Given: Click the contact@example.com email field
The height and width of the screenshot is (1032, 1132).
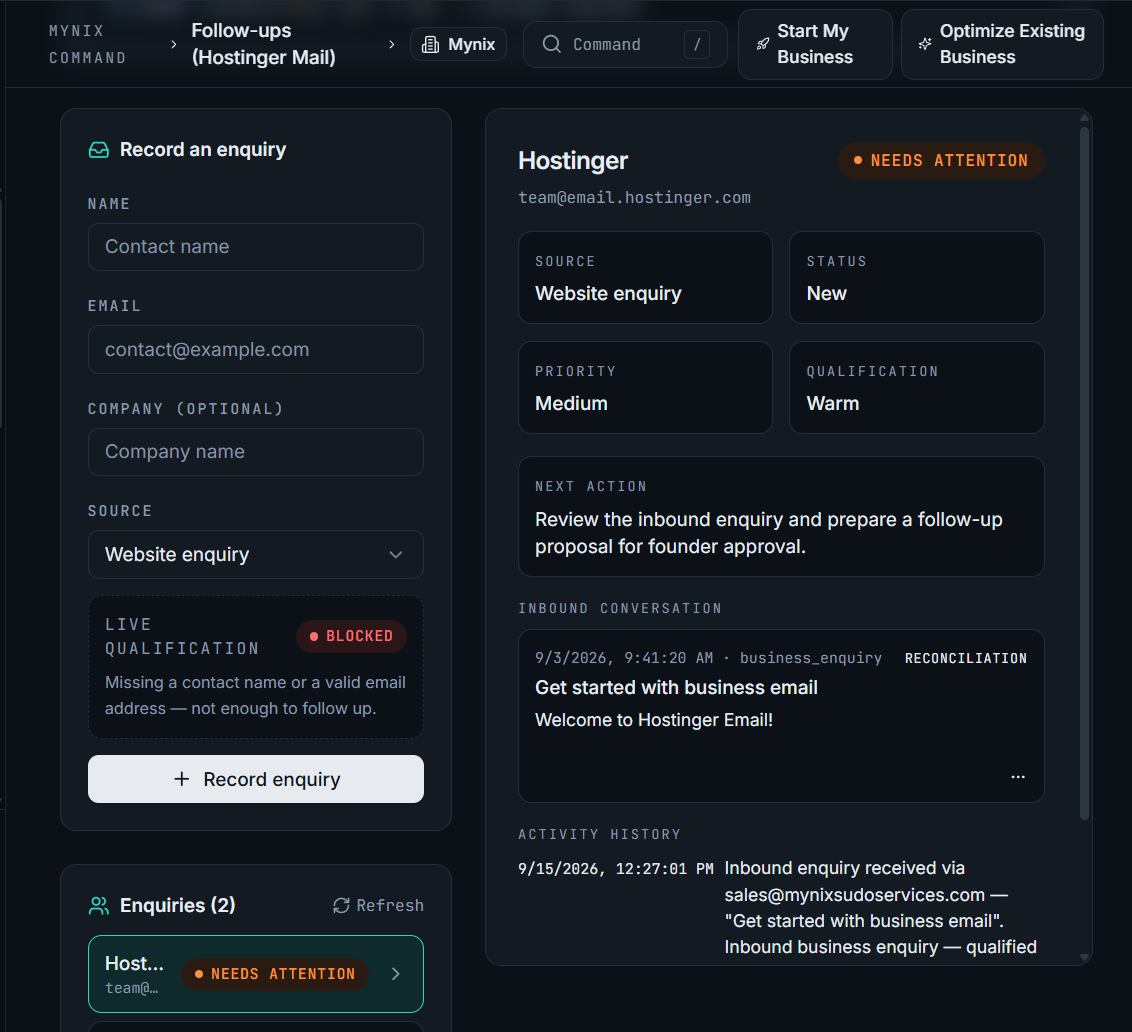Looking at the screenshot, I should [256, 350].
